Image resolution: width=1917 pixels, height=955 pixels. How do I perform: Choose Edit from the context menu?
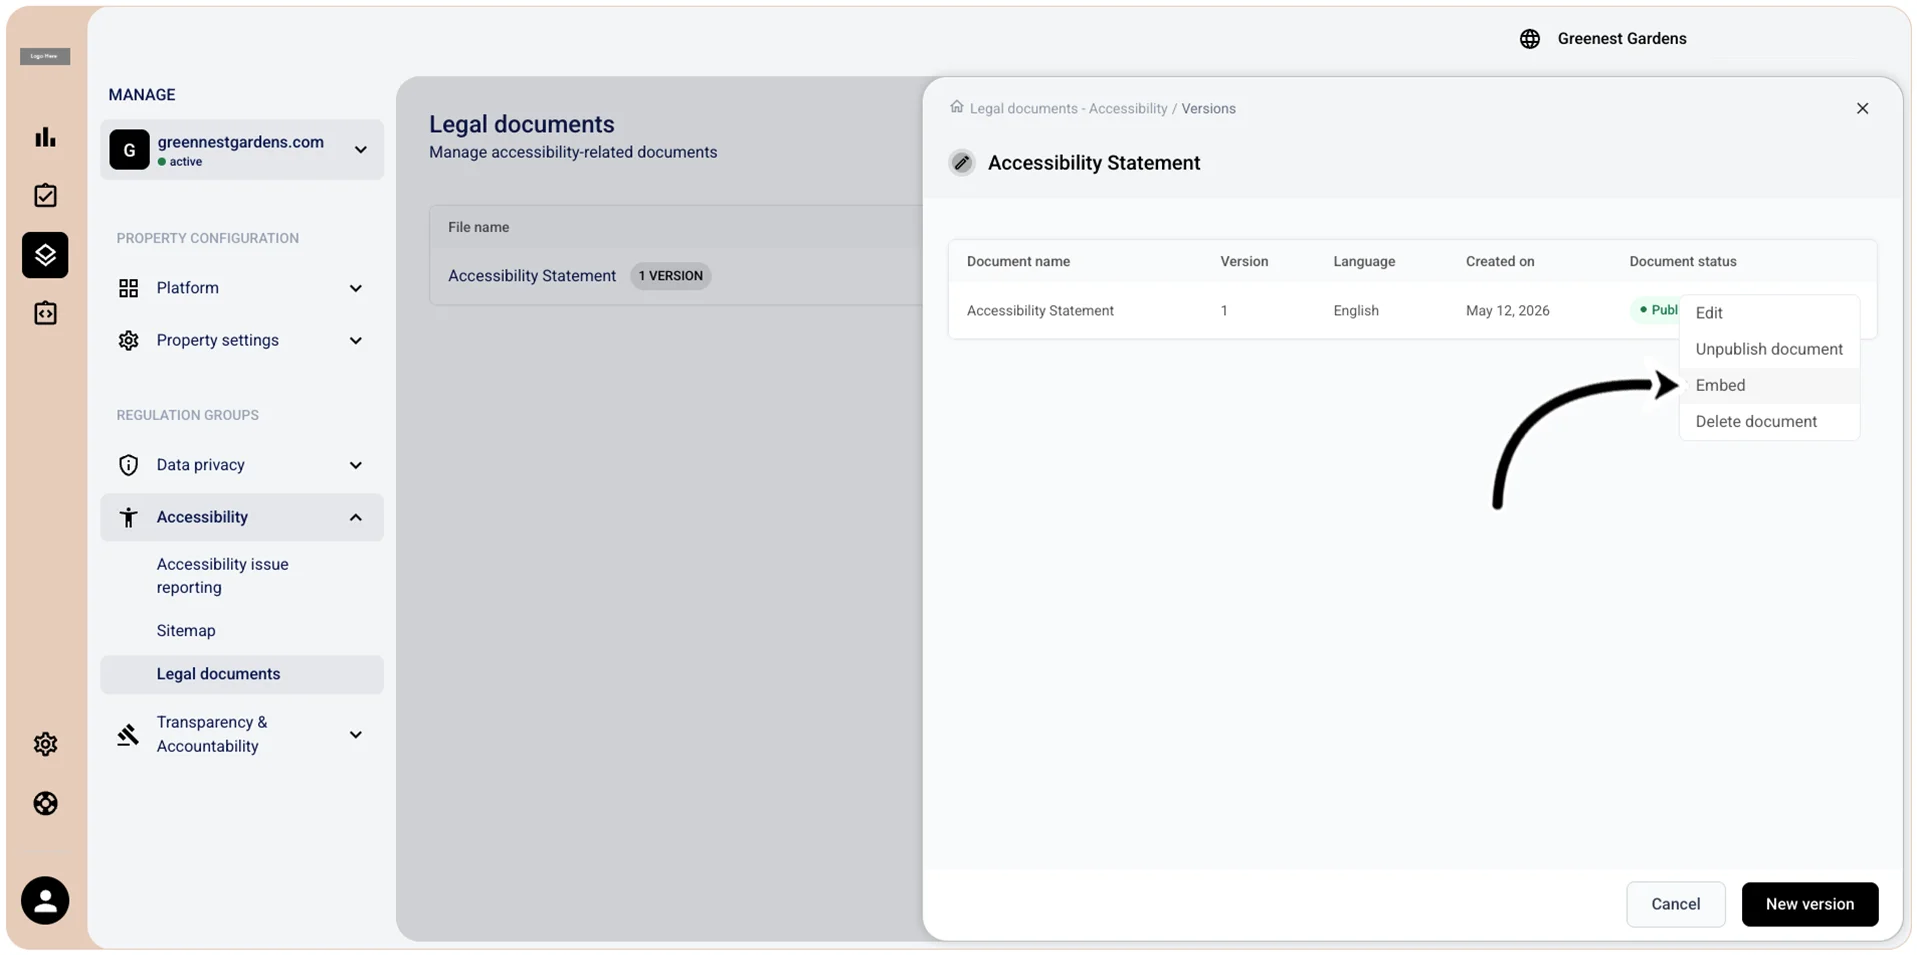coord(1769,313)
